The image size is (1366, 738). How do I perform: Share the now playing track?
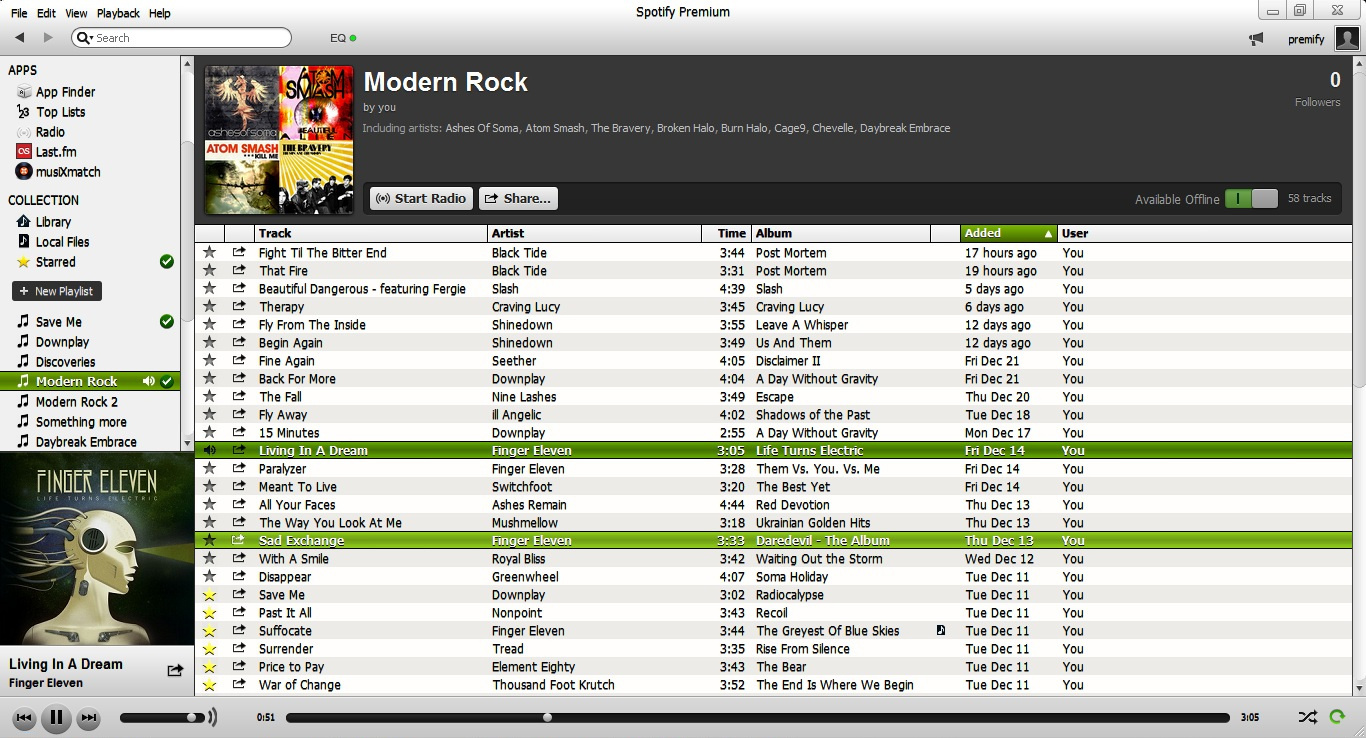click(x=175, y=671)
